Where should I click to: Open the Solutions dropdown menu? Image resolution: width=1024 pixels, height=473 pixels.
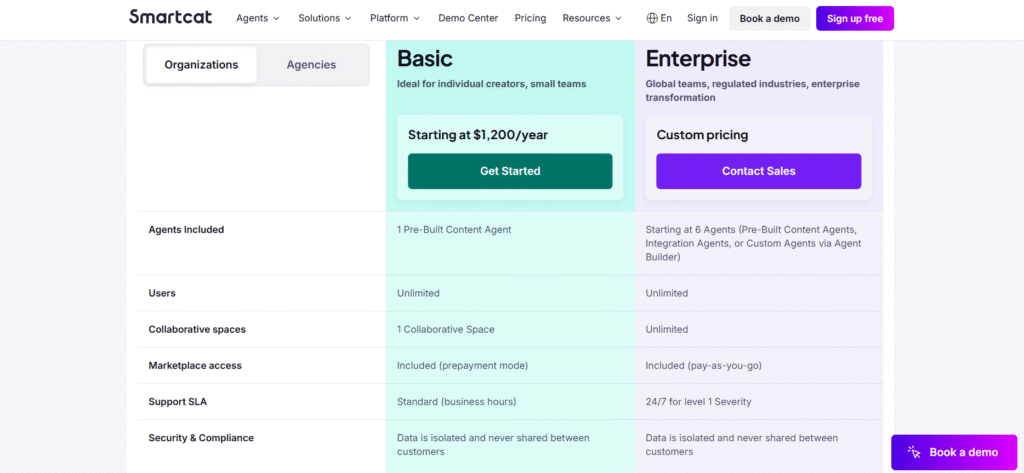pyautogui.click(x=325, y=18)
